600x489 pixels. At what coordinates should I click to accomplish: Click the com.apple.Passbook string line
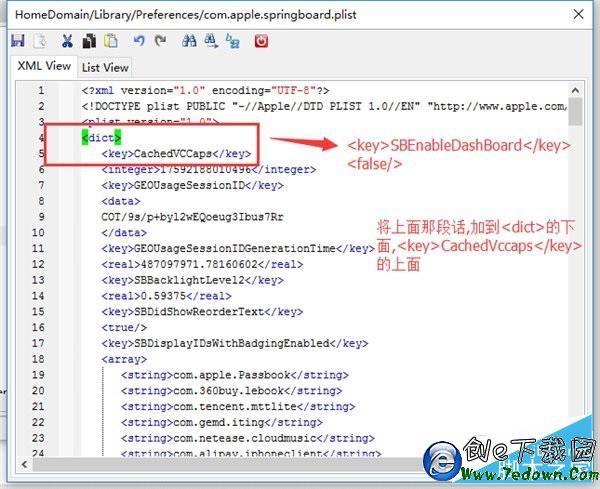click(235, 375)
